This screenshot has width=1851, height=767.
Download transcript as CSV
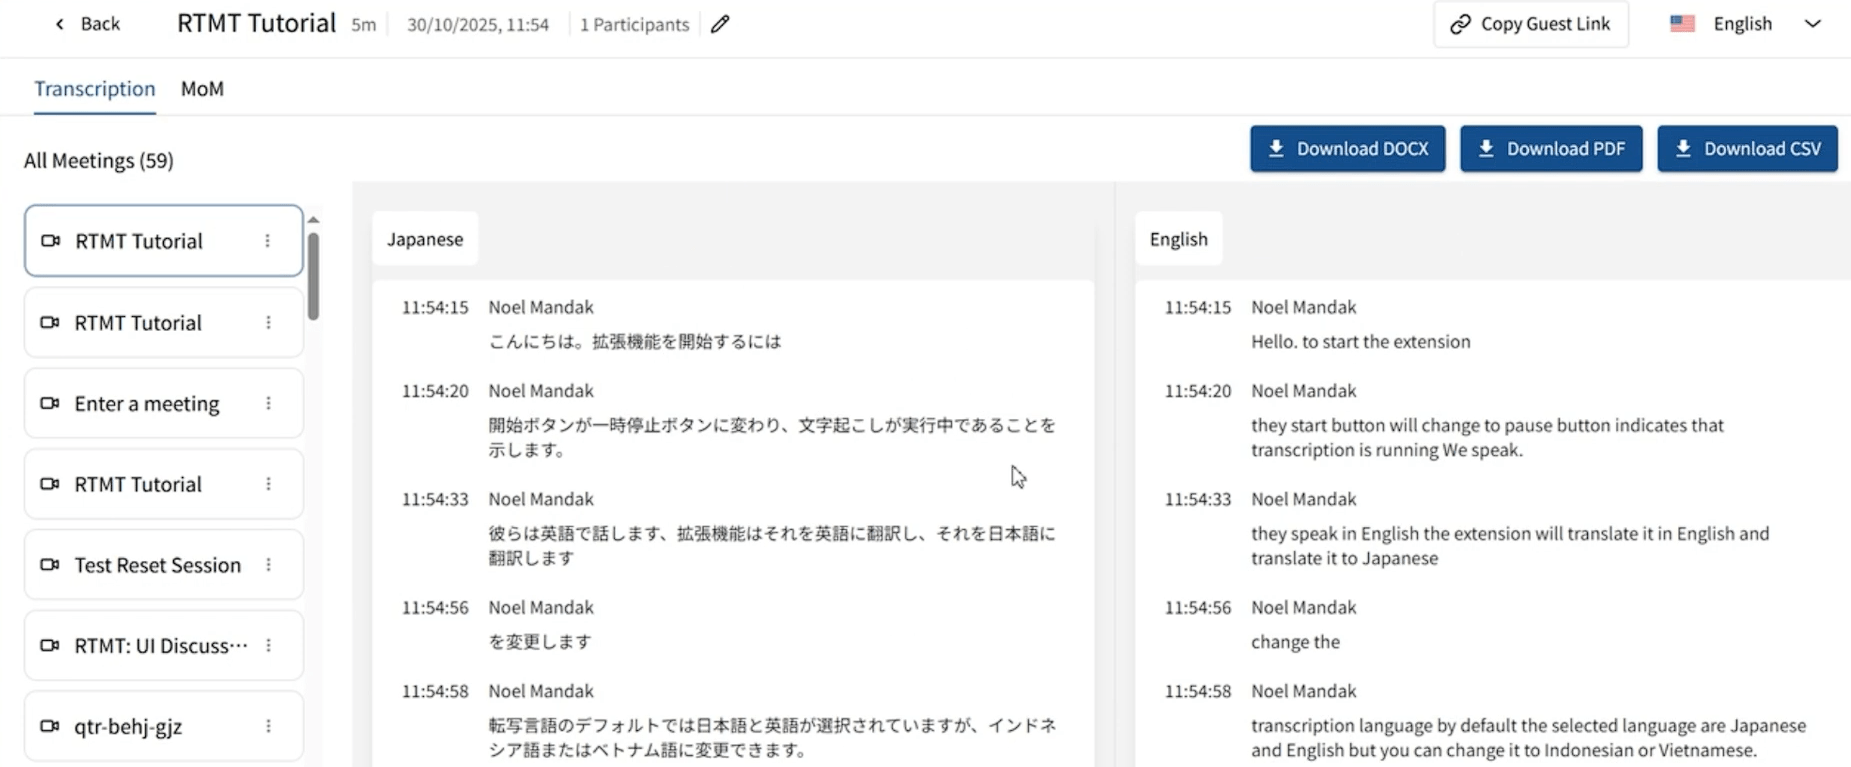[x=1746, y=149]
